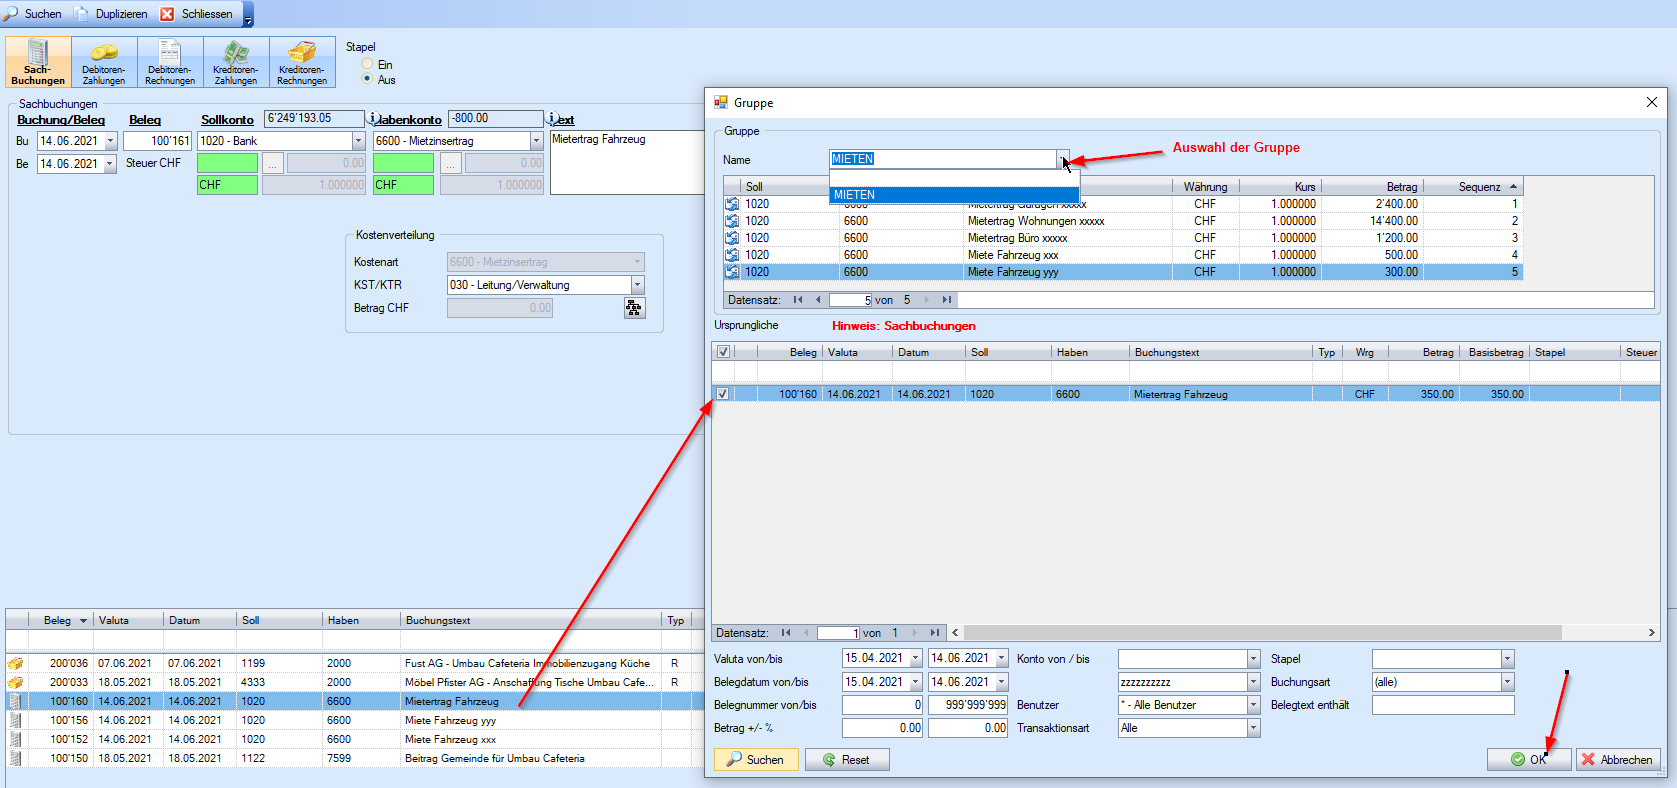Open Debitoren-Rechnungen icon
The width and height of the screenshot is (1677, 788).
click(x=170, y=62)
